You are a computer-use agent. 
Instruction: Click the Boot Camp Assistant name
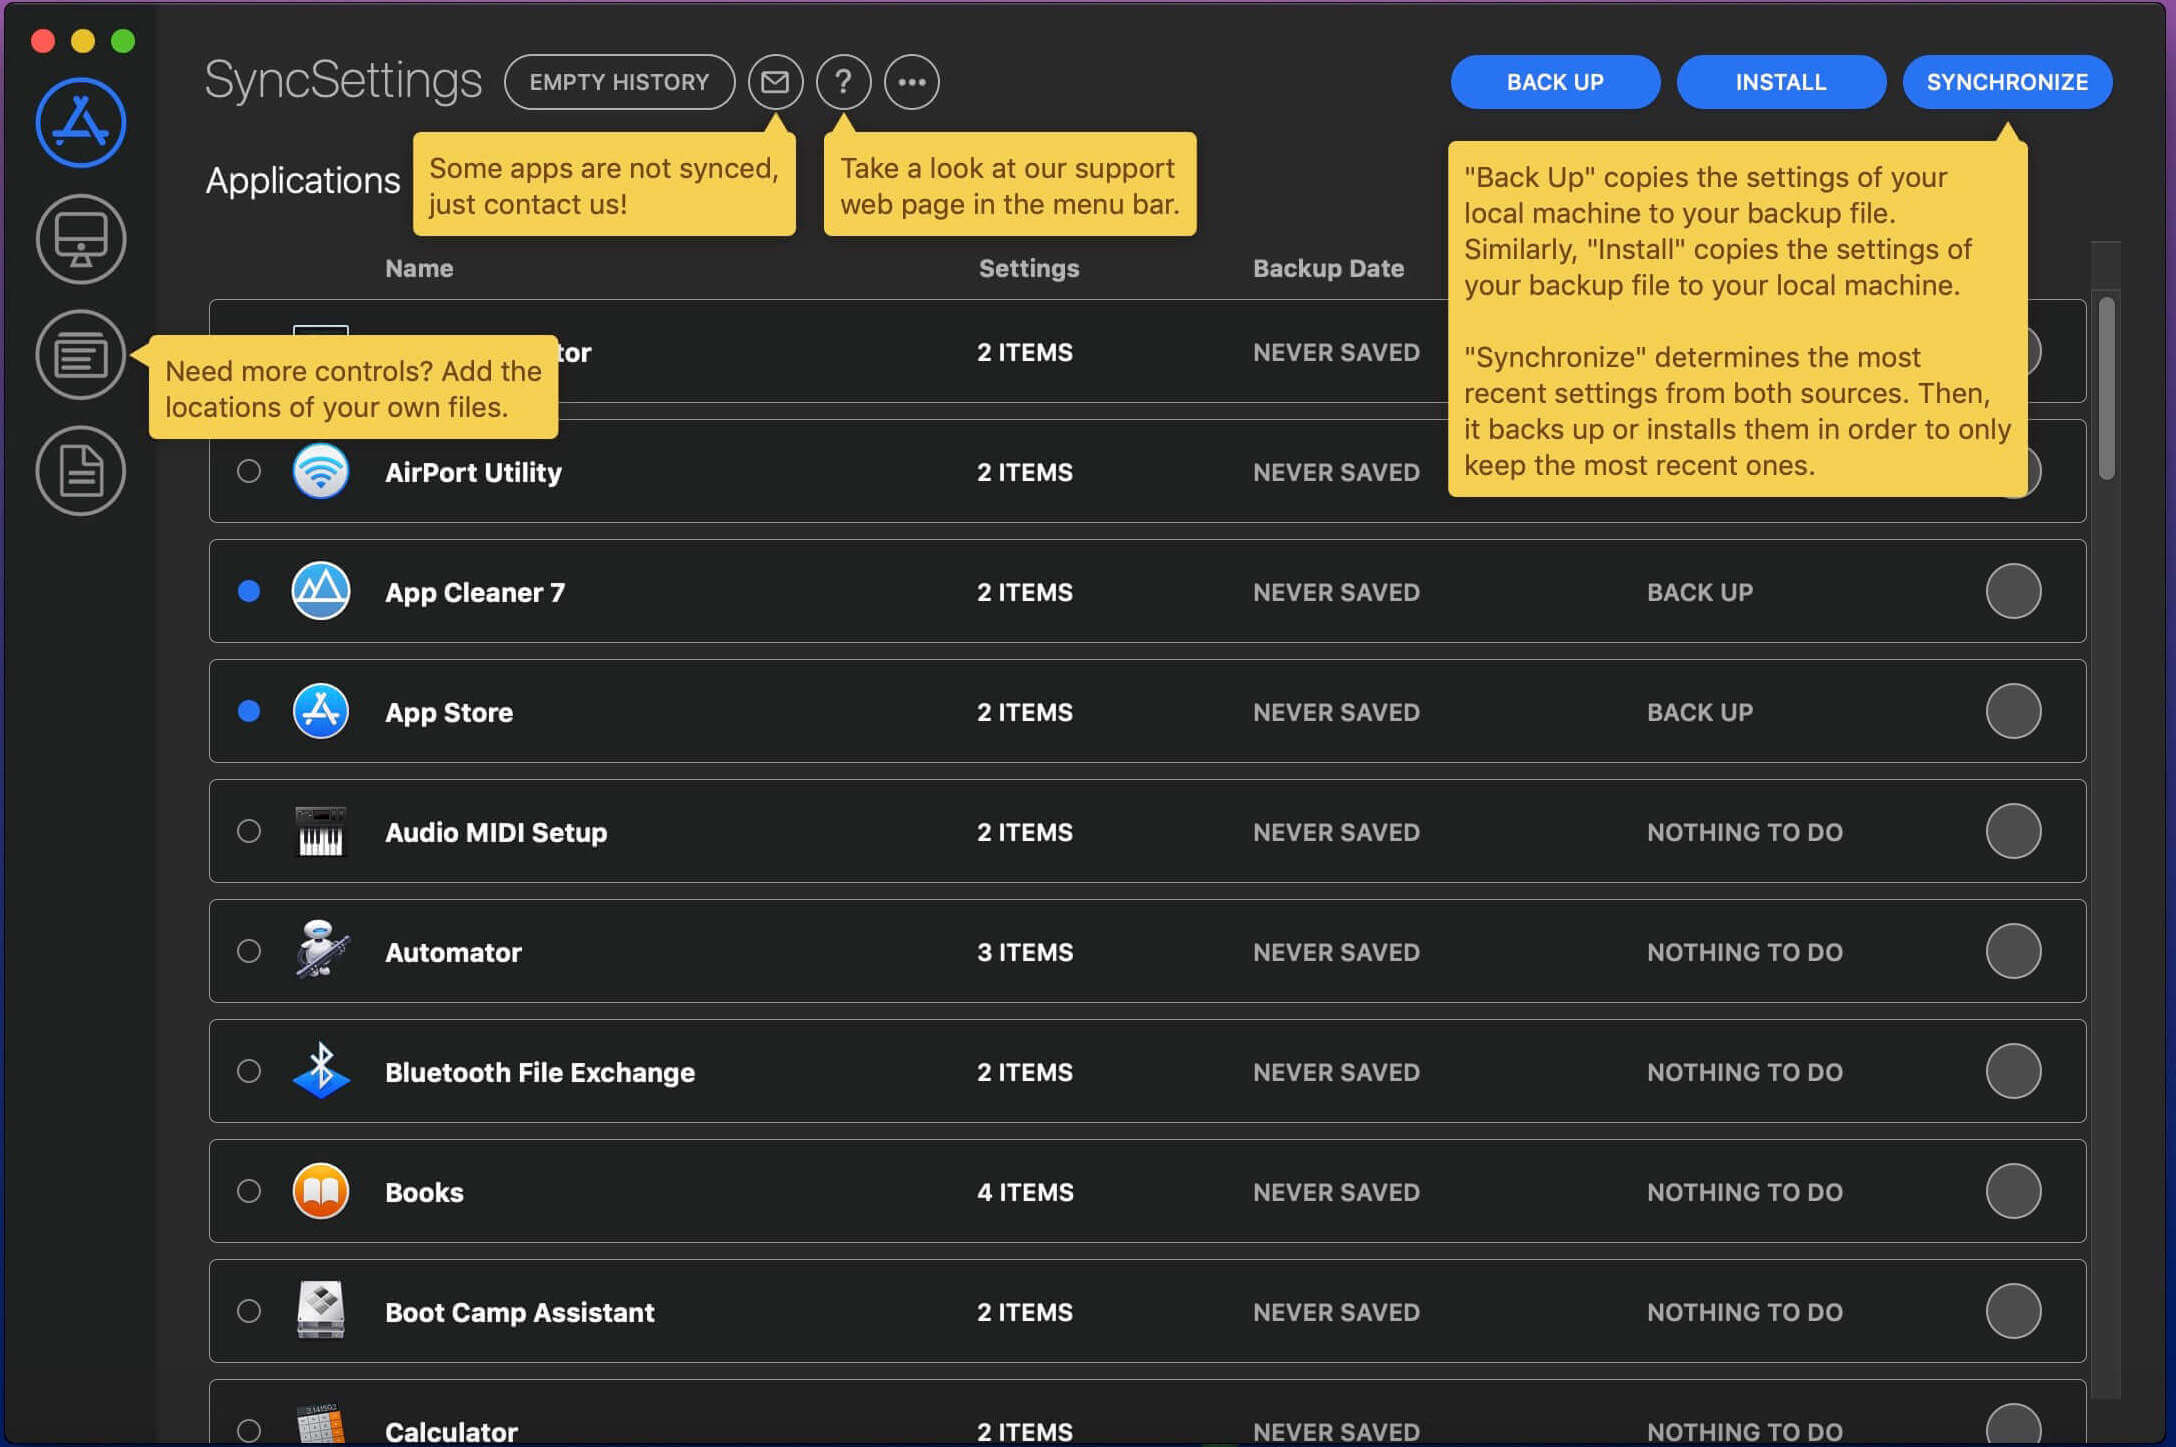tap(520, 1312)
